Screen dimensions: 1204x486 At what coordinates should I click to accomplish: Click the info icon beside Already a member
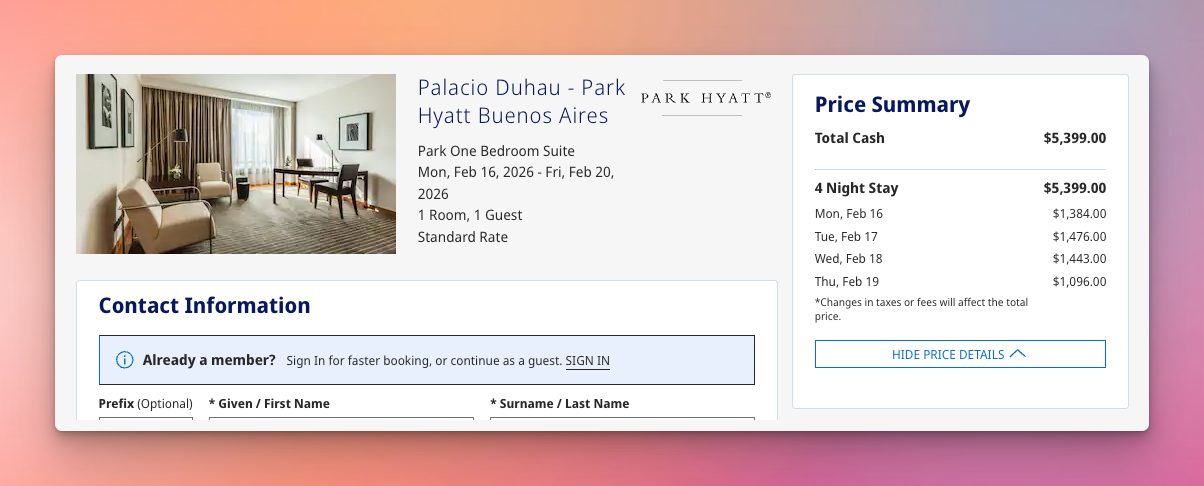(125, 360)
